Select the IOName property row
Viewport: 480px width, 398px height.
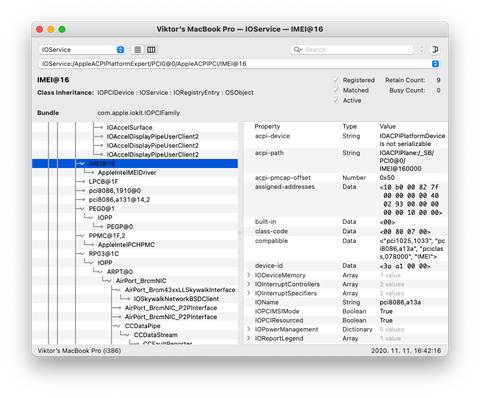point(346,302)
